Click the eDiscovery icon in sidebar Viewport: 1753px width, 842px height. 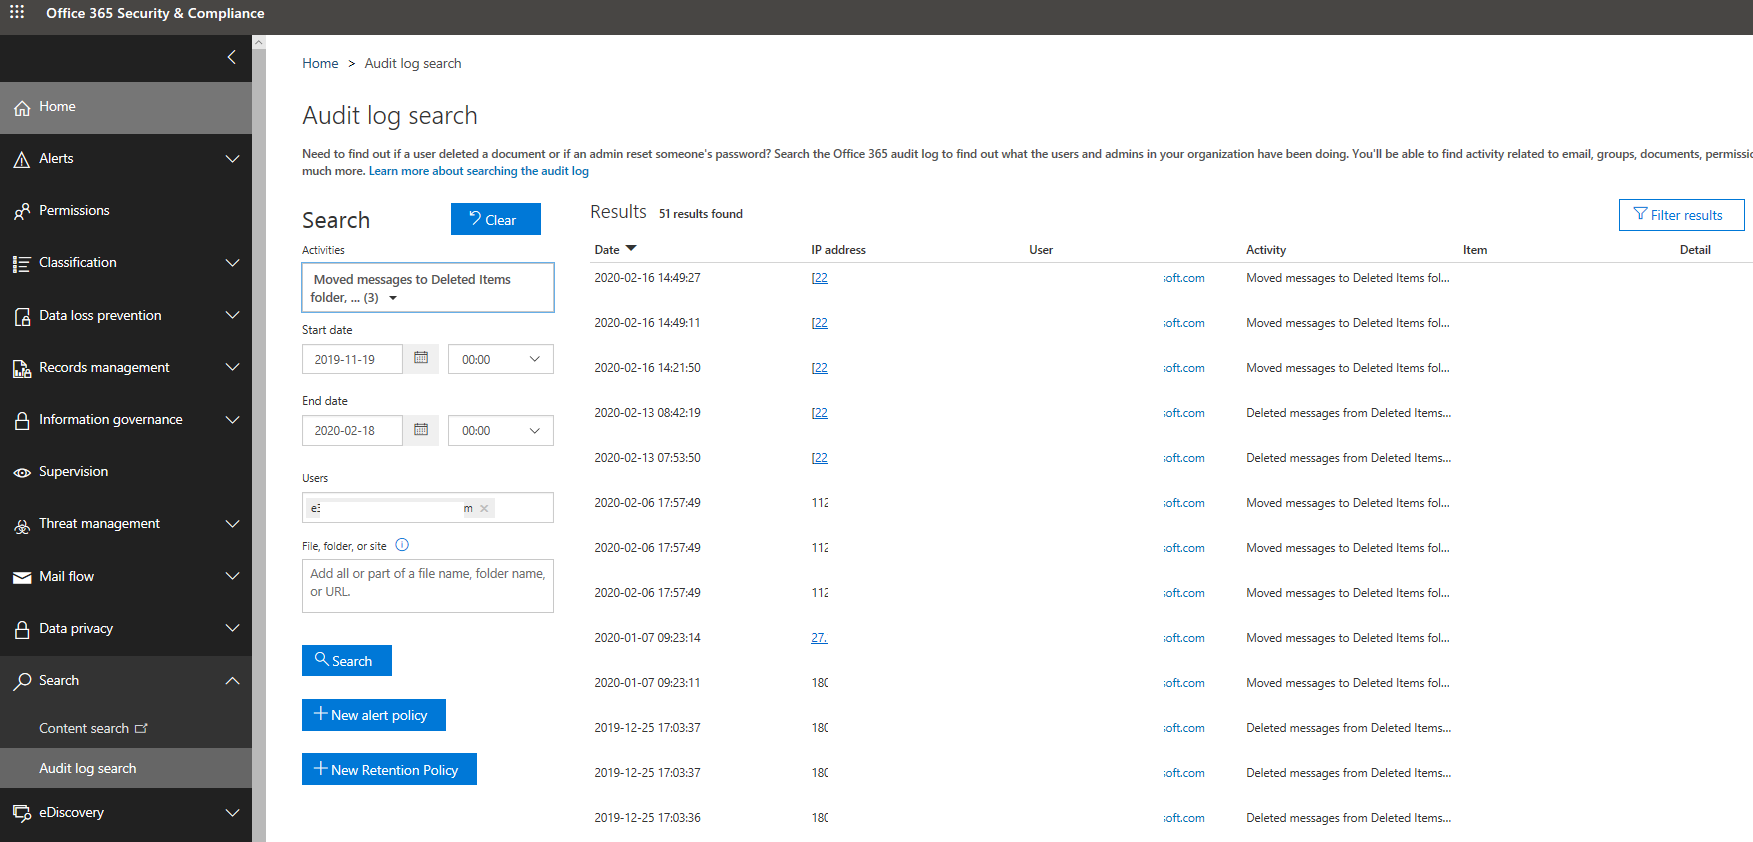(21, 813)
